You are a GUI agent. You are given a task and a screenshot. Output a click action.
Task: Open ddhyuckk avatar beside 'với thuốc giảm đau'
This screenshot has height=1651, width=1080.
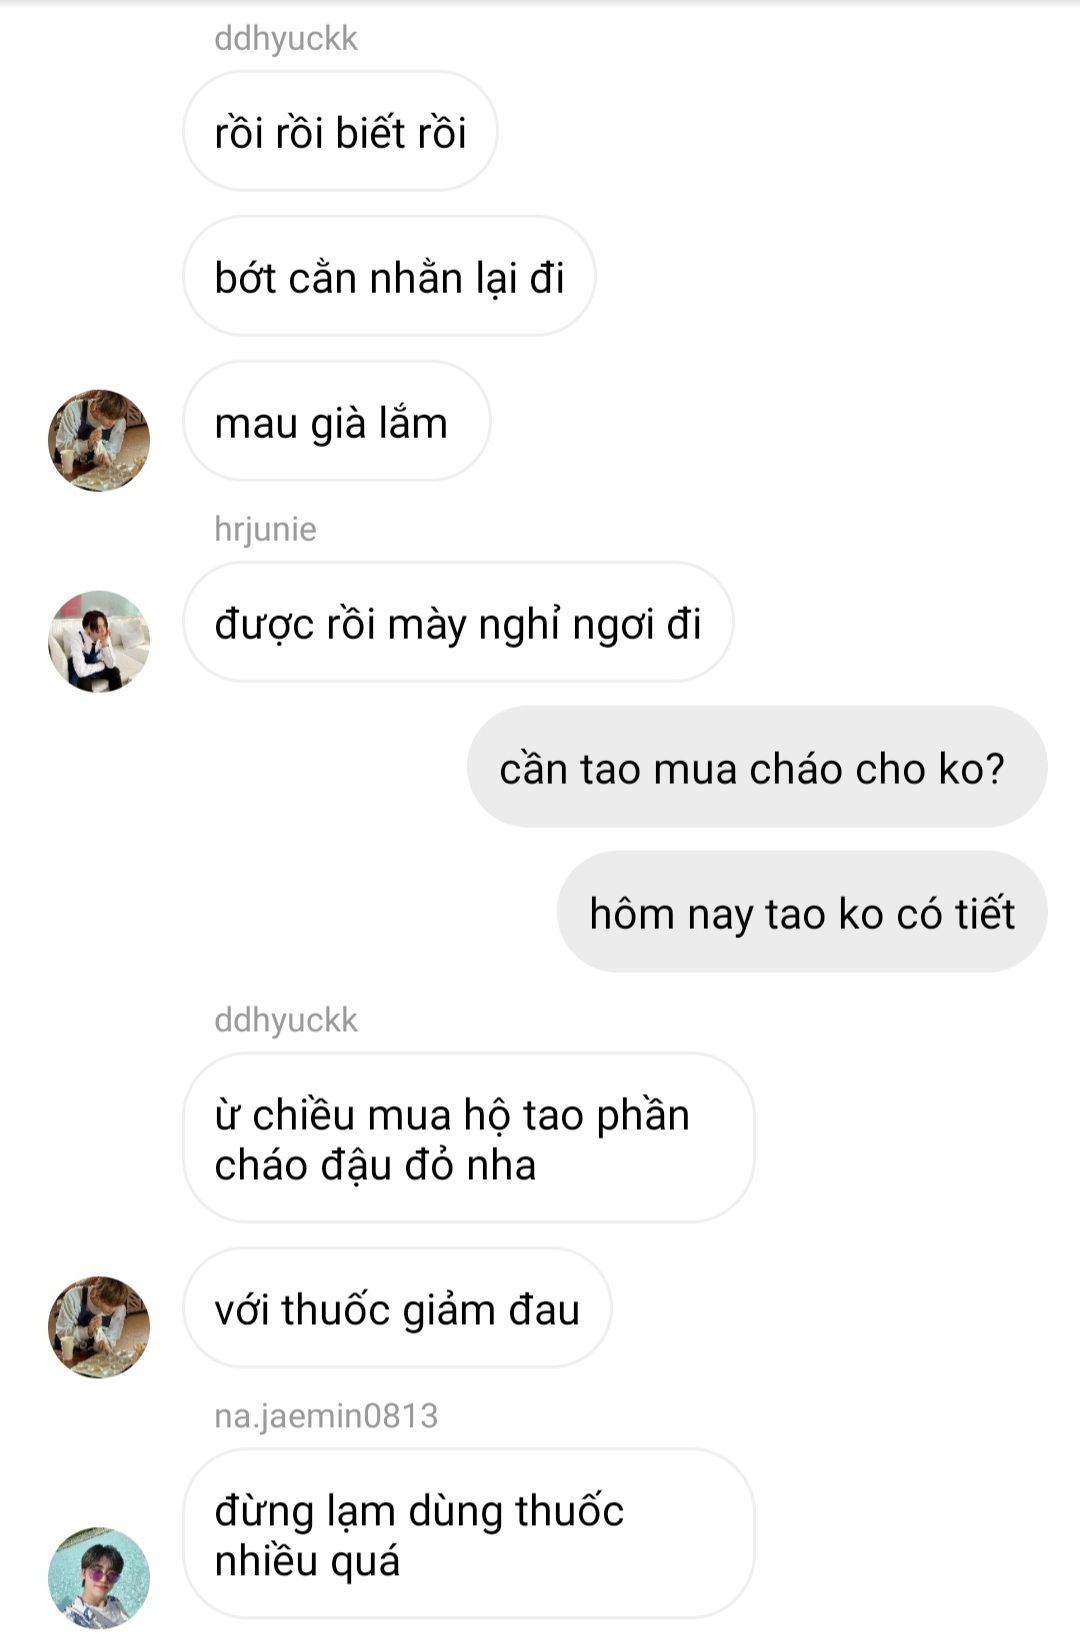[99, 1327]
